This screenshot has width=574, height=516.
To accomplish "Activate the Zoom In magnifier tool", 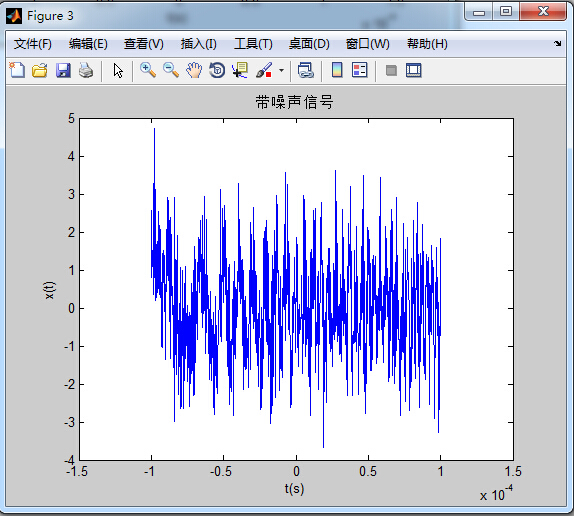I will (148, 70).
